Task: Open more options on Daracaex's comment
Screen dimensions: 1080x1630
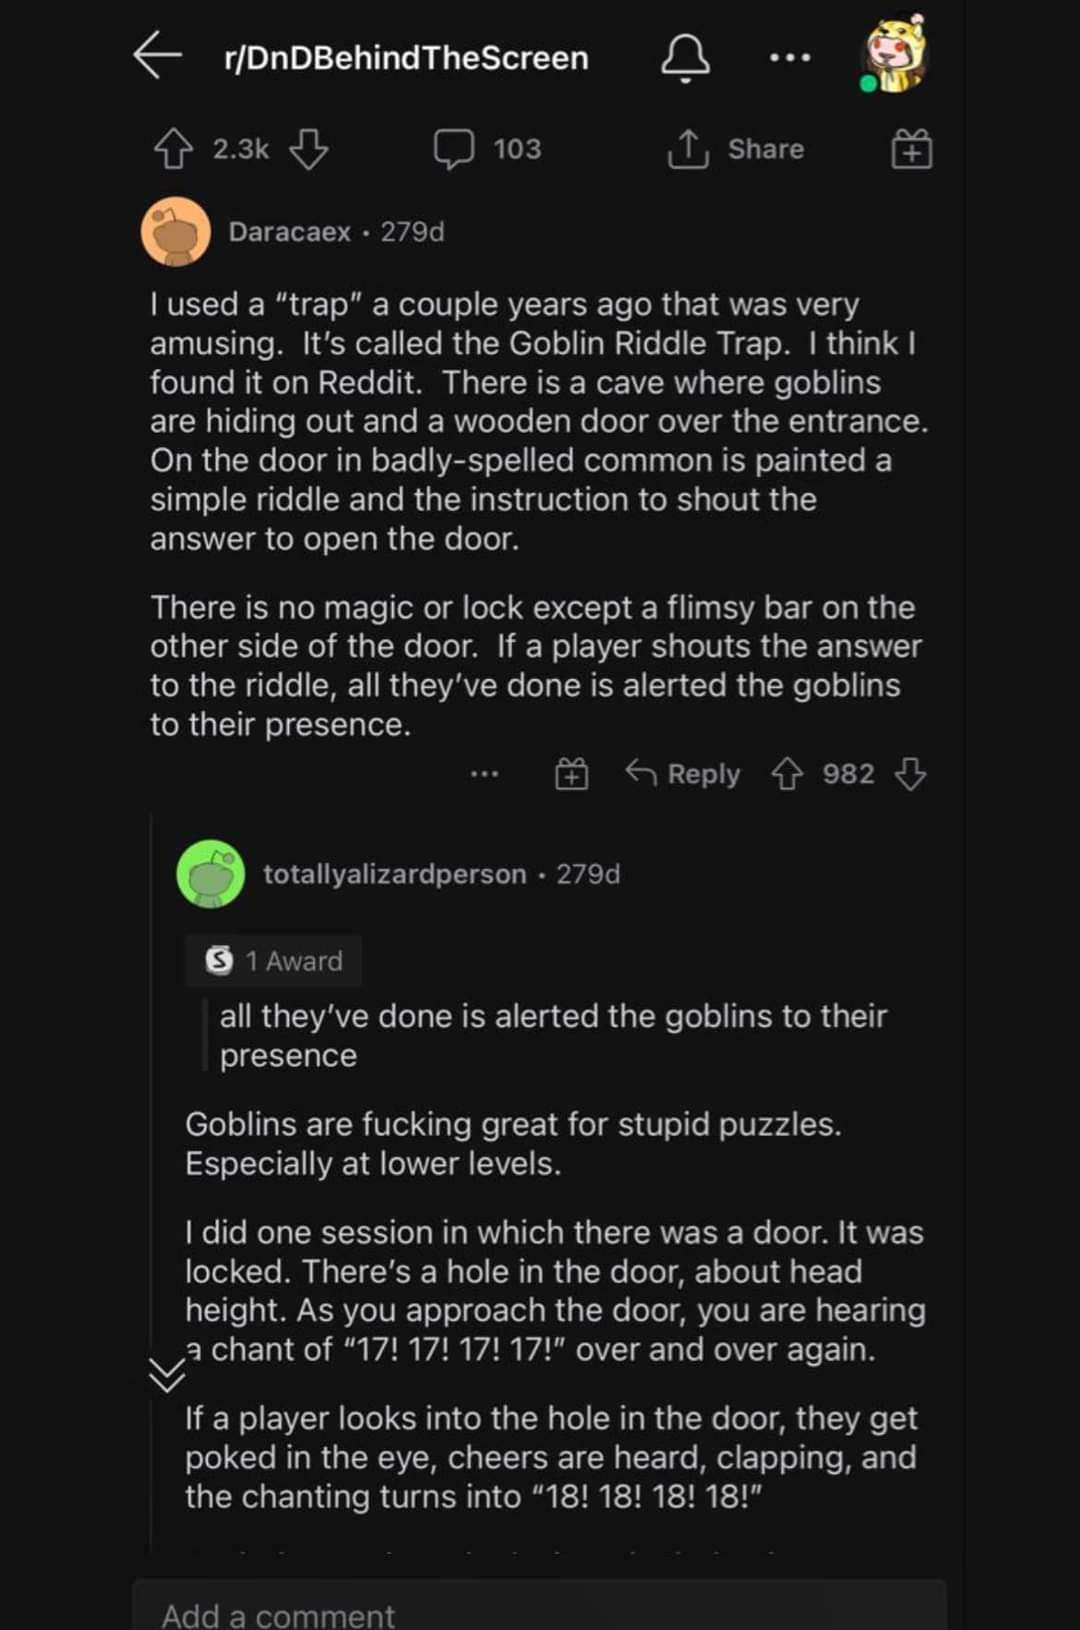Action: click(484, 774)
